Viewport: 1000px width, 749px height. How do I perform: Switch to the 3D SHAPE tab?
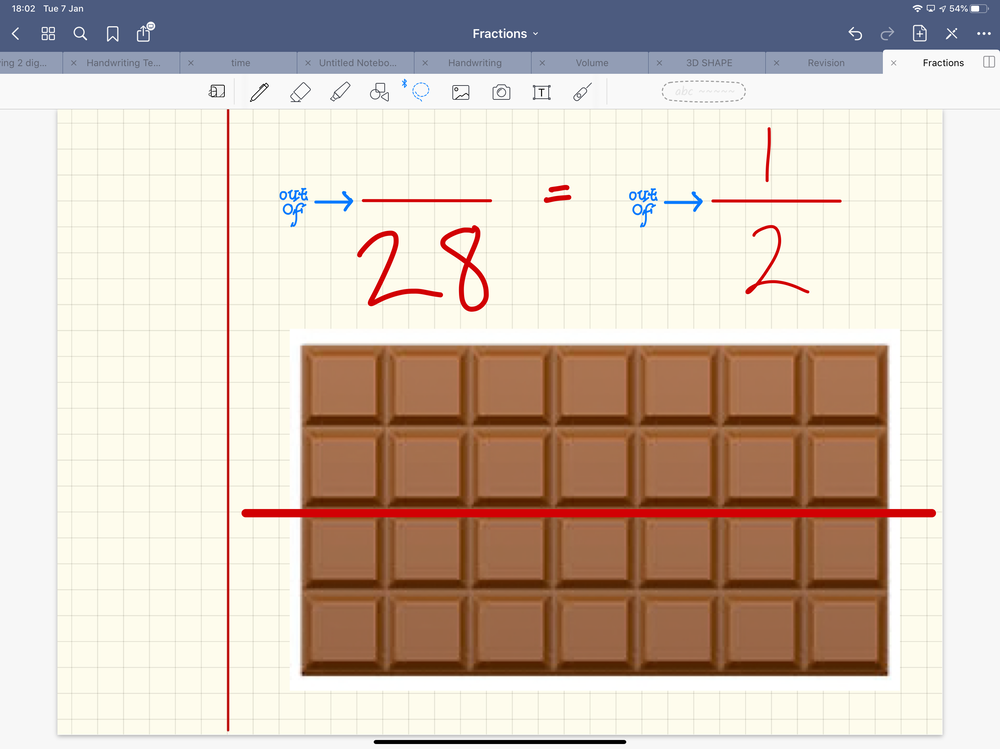pyautogui.click(x=709, y=63)
